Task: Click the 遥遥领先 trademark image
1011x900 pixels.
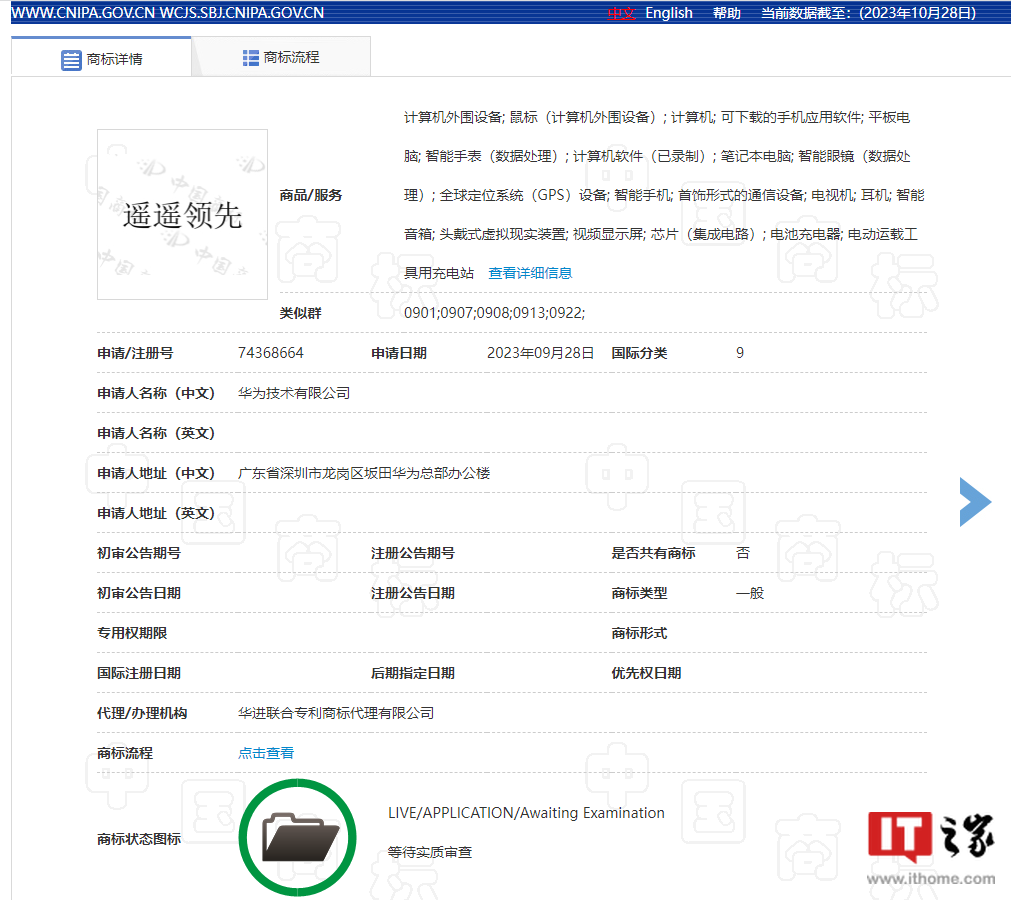Action: point(181,214)
